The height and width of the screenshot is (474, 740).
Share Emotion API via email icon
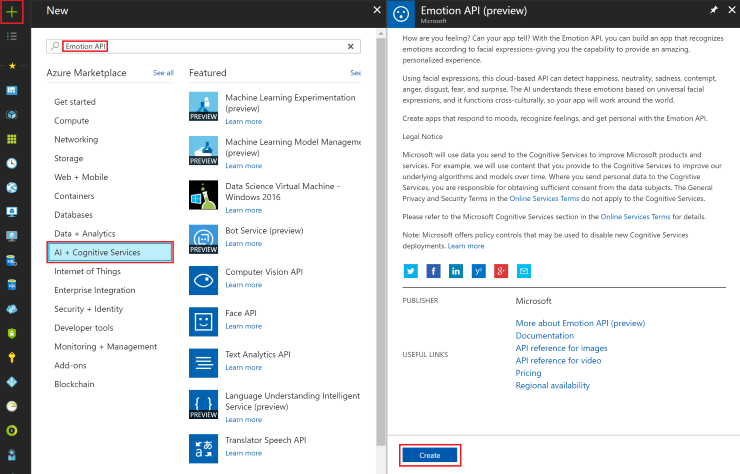[x=524, y=271]
